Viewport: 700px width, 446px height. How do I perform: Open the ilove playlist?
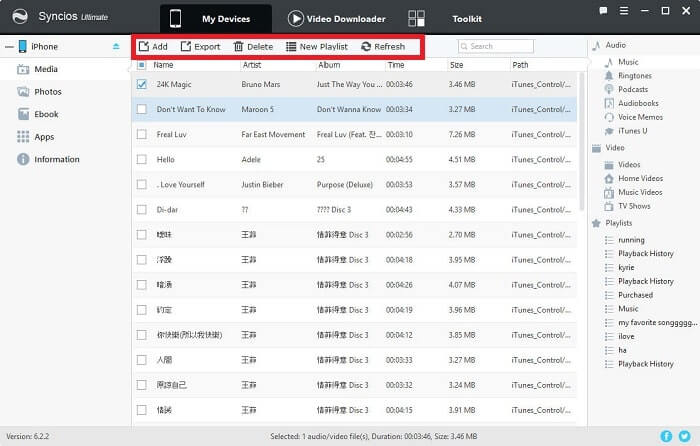click(x=626, y=337)
